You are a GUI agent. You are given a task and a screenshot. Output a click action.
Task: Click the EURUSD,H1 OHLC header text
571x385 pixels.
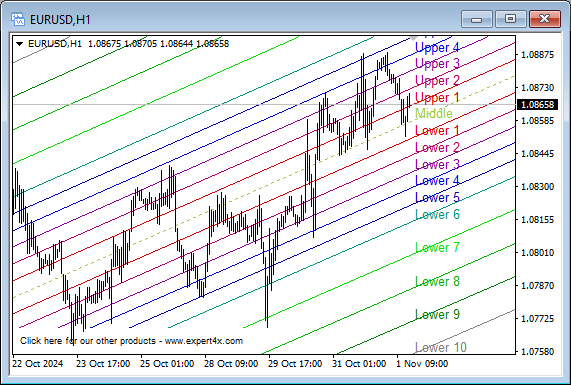tap(129, 44)
